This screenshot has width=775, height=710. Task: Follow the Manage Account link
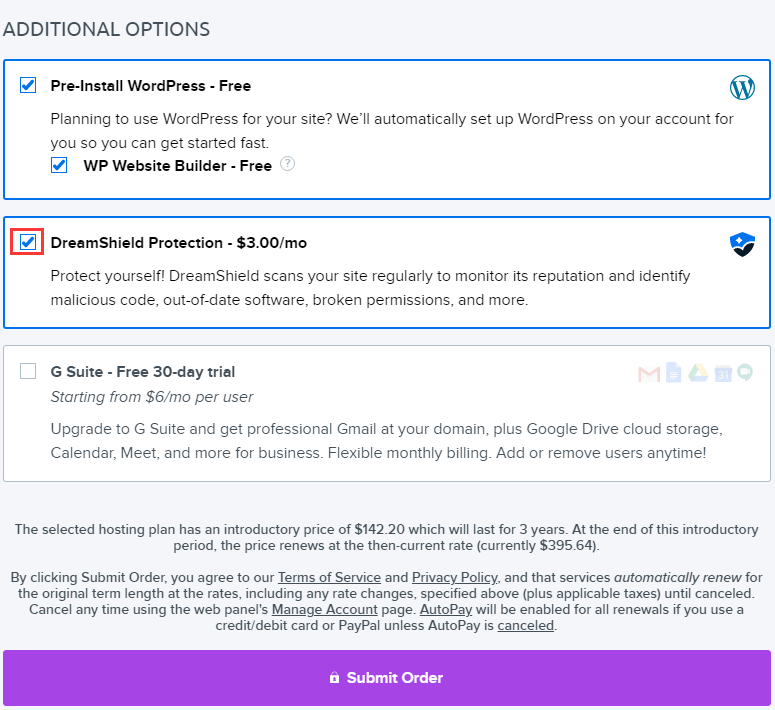325,610
